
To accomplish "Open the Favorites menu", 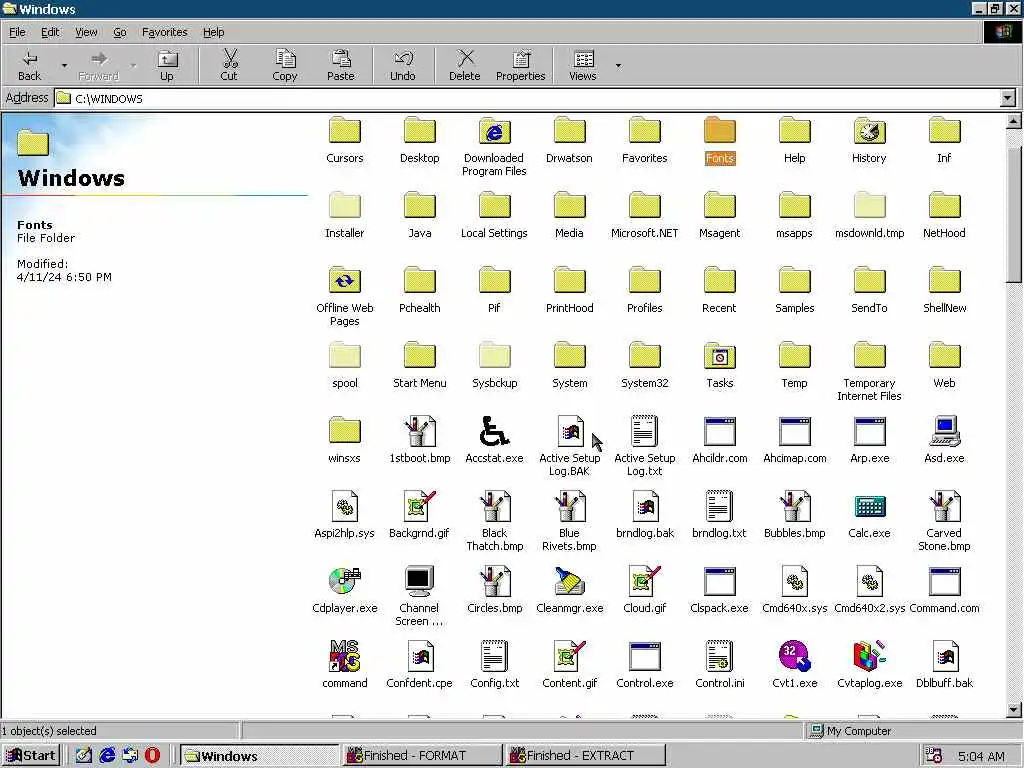I will pos(165,32).
